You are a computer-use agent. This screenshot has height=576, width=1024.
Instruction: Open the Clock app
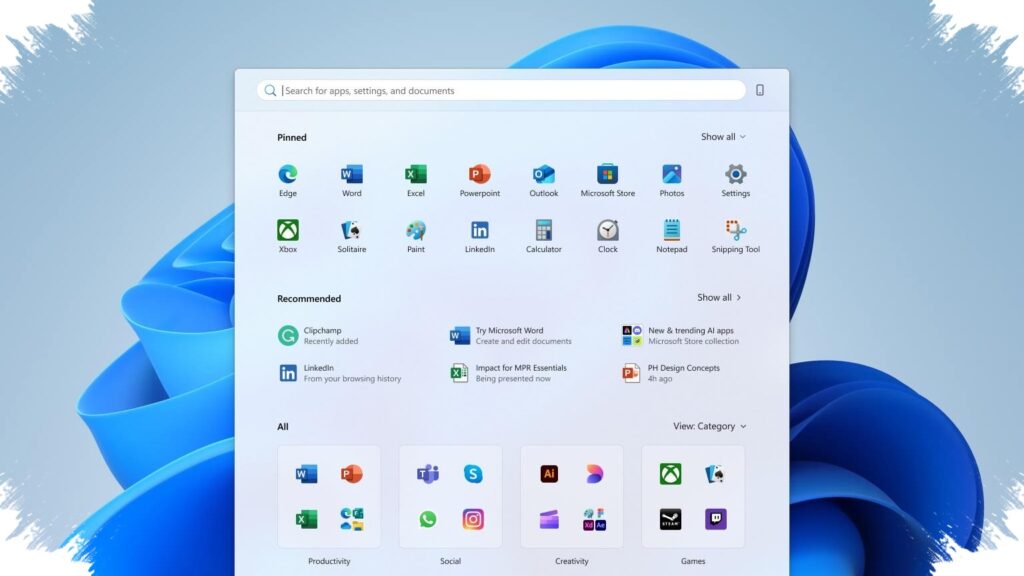pyautogui.click(x=607, y=236)
